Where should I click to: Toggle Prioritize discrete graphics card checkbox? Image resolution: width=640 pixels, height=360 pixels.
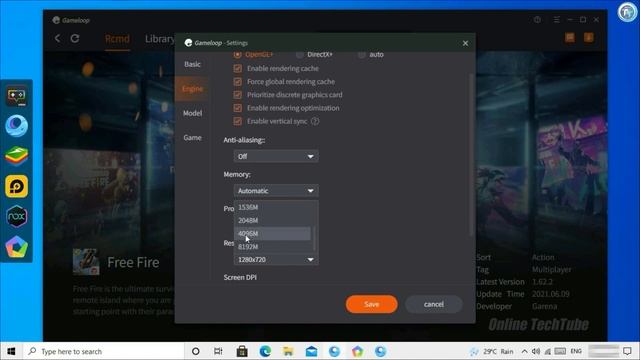coord(238,95)
